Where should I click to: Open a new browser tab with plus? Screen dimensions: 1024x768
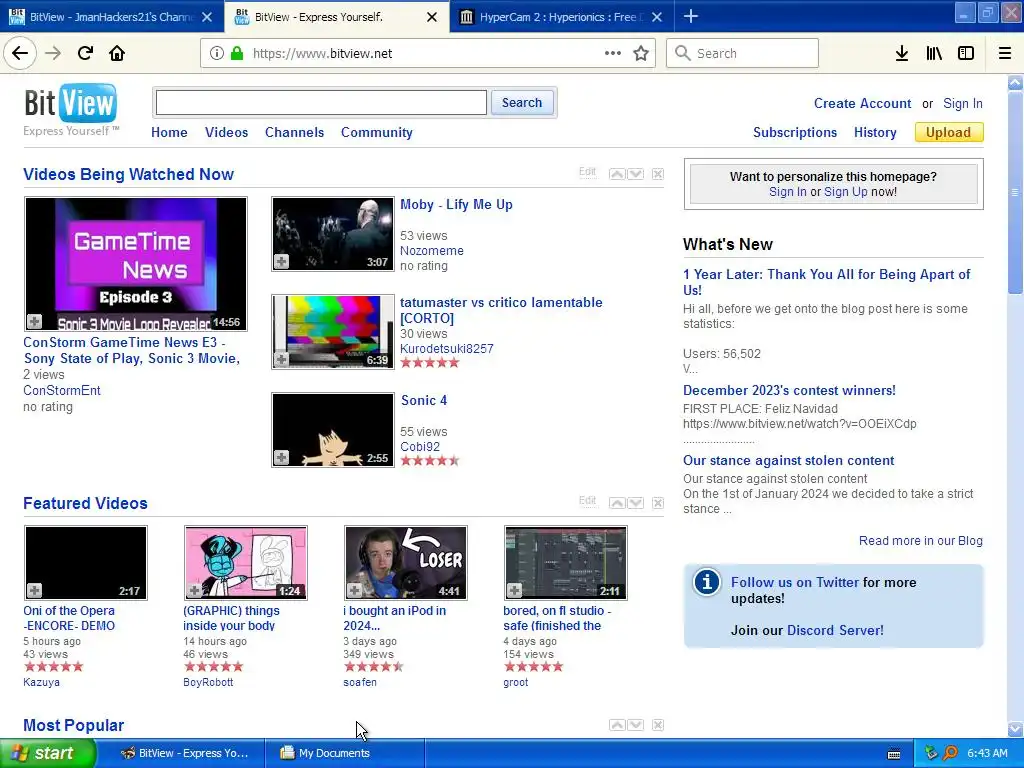(x=691, y=17)
